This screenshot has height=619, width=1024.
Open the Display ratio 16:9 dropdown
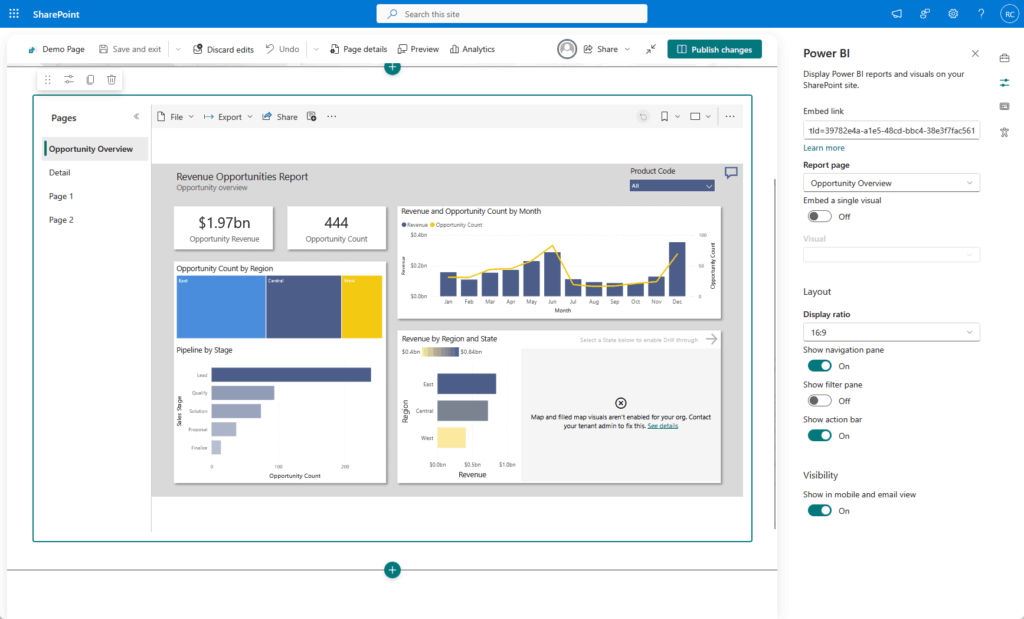pos(891,332)
